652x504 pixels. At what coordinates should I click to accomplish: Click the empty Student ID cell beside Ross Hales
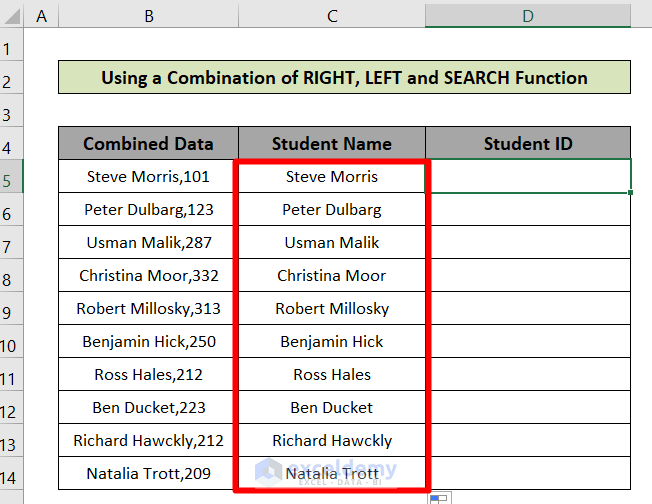[528, 375]
